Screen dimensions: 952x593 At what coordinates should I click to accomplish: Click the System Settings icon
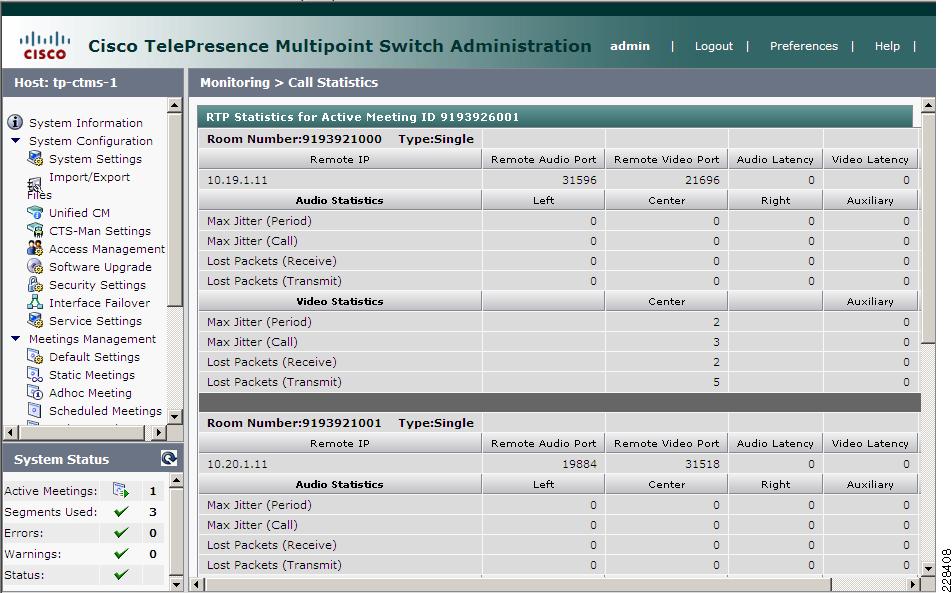[x=35, y=158]
